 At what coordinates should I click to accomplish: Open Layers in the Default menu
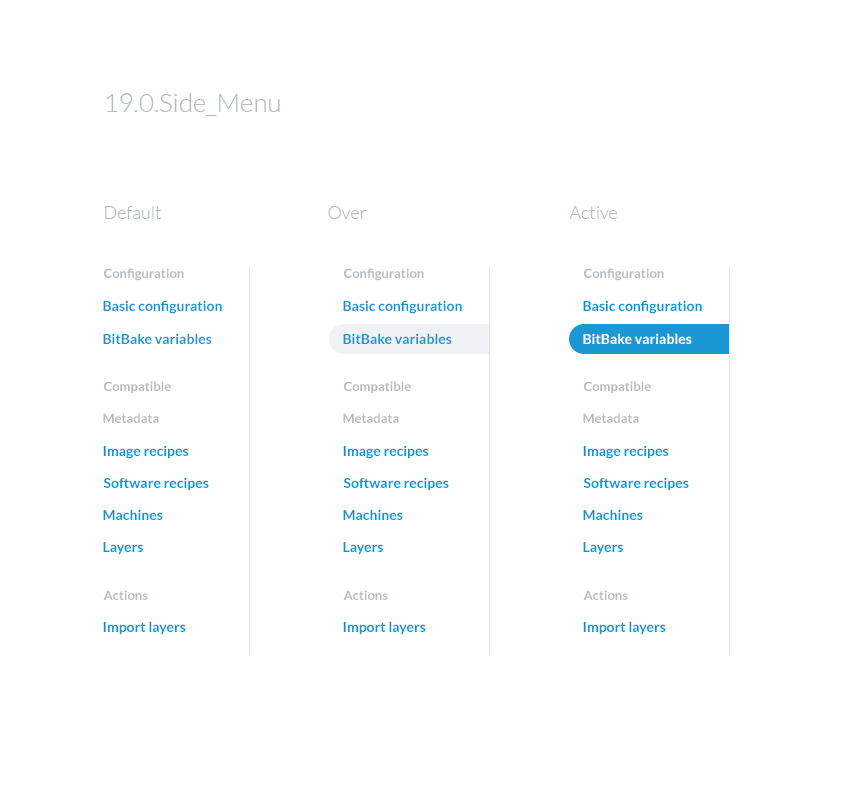pyautogui.click(x=123, y=547)
